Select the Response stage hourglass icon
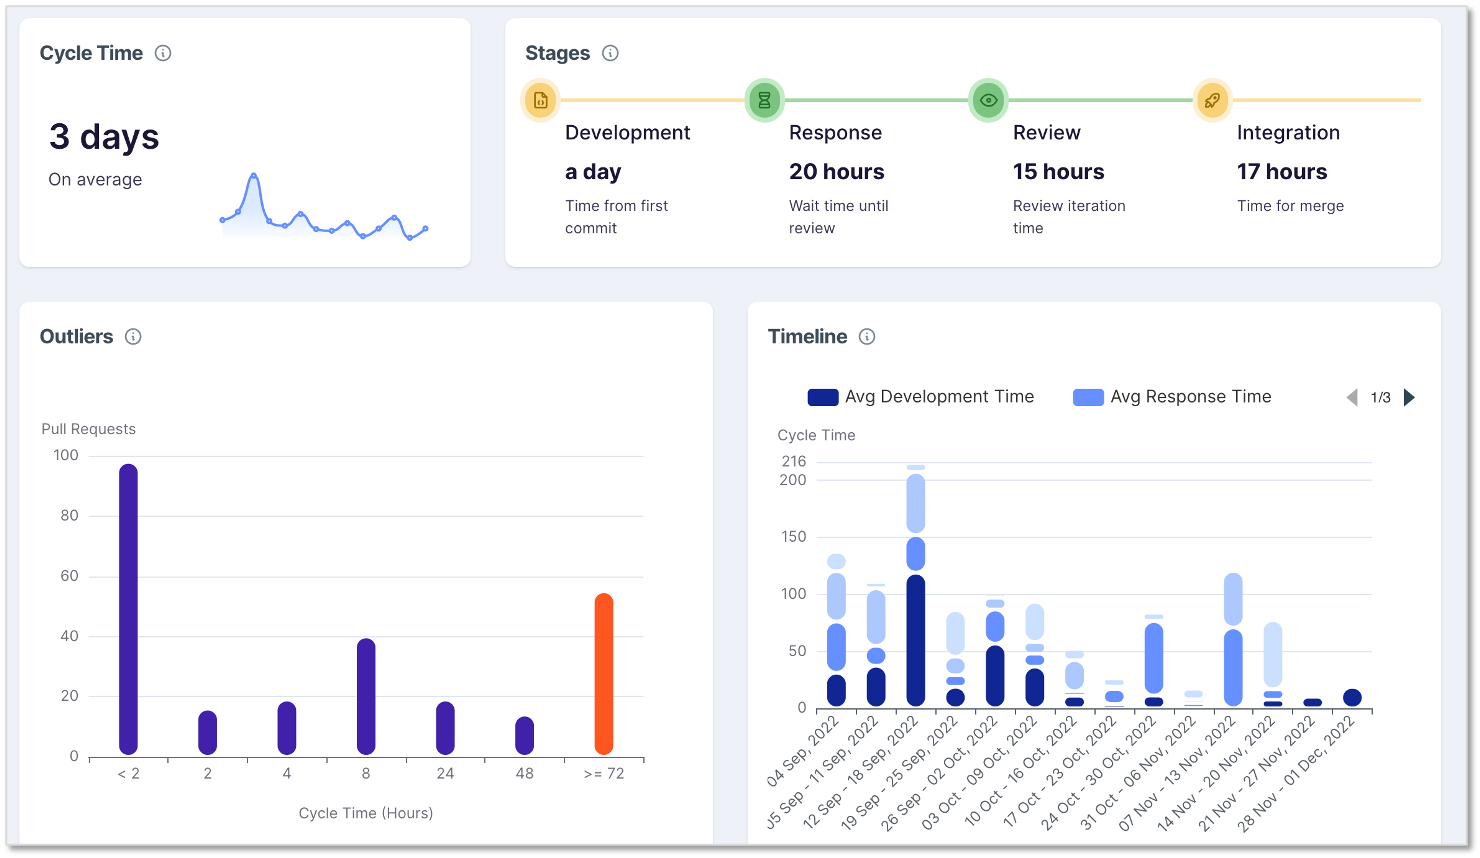Screen dimensions: 1480x858 tap(763, 100)
